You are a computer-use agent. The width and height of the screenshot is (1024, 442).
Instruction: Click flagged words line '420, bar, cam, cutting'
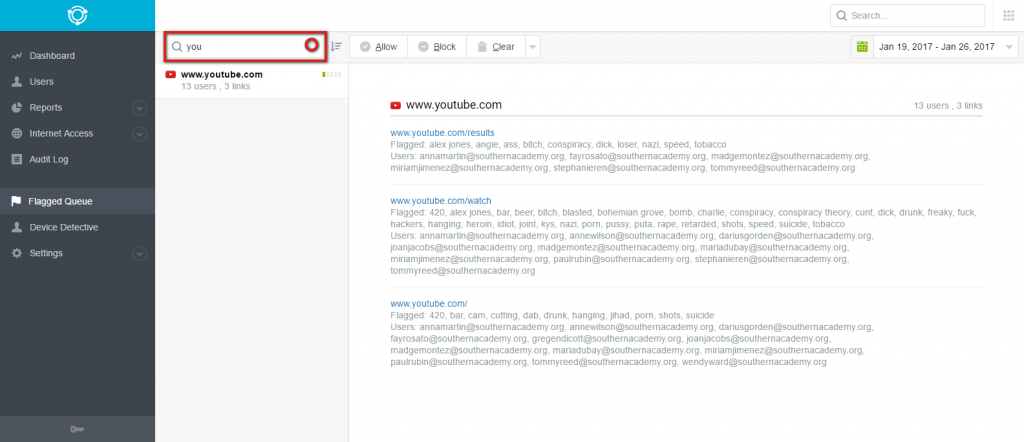[552, 315]
